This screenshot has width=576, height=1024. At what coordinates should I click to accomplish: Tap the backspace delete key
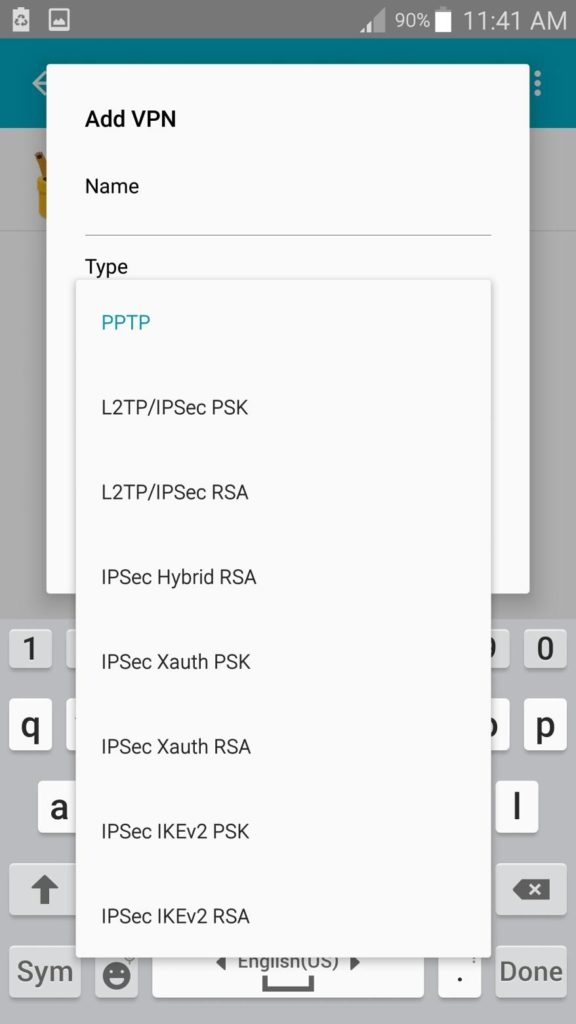tap(531, 889)
